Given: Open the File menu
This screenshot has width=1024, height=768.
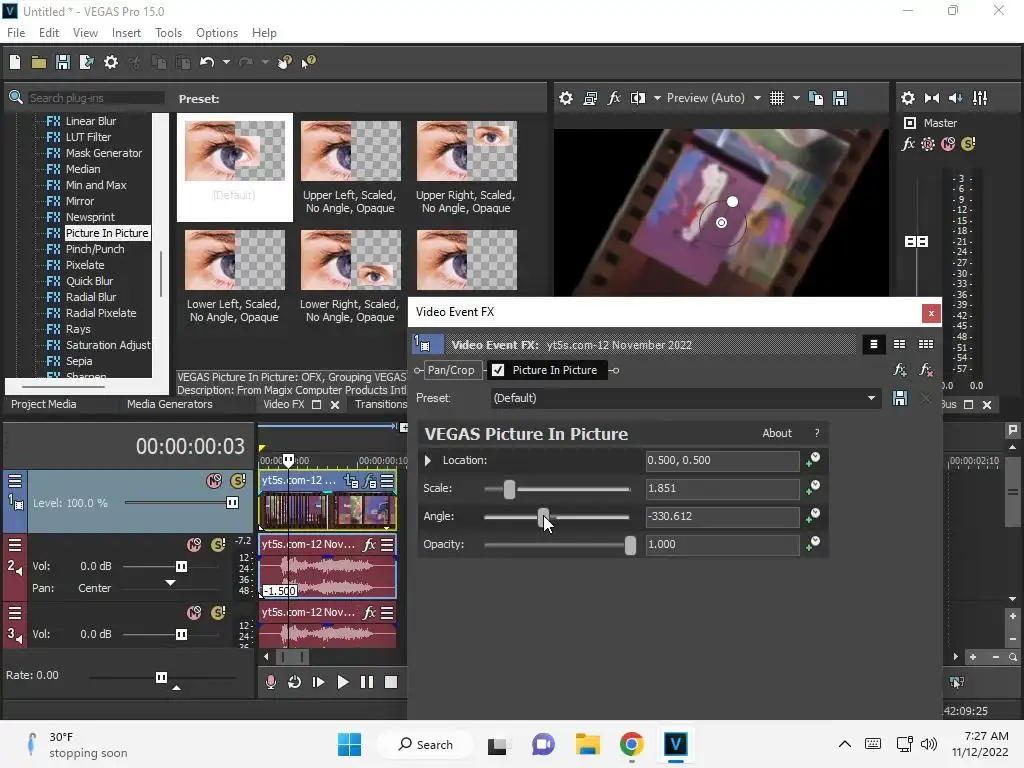Looking at the screenshot, I should click(16, 33).
